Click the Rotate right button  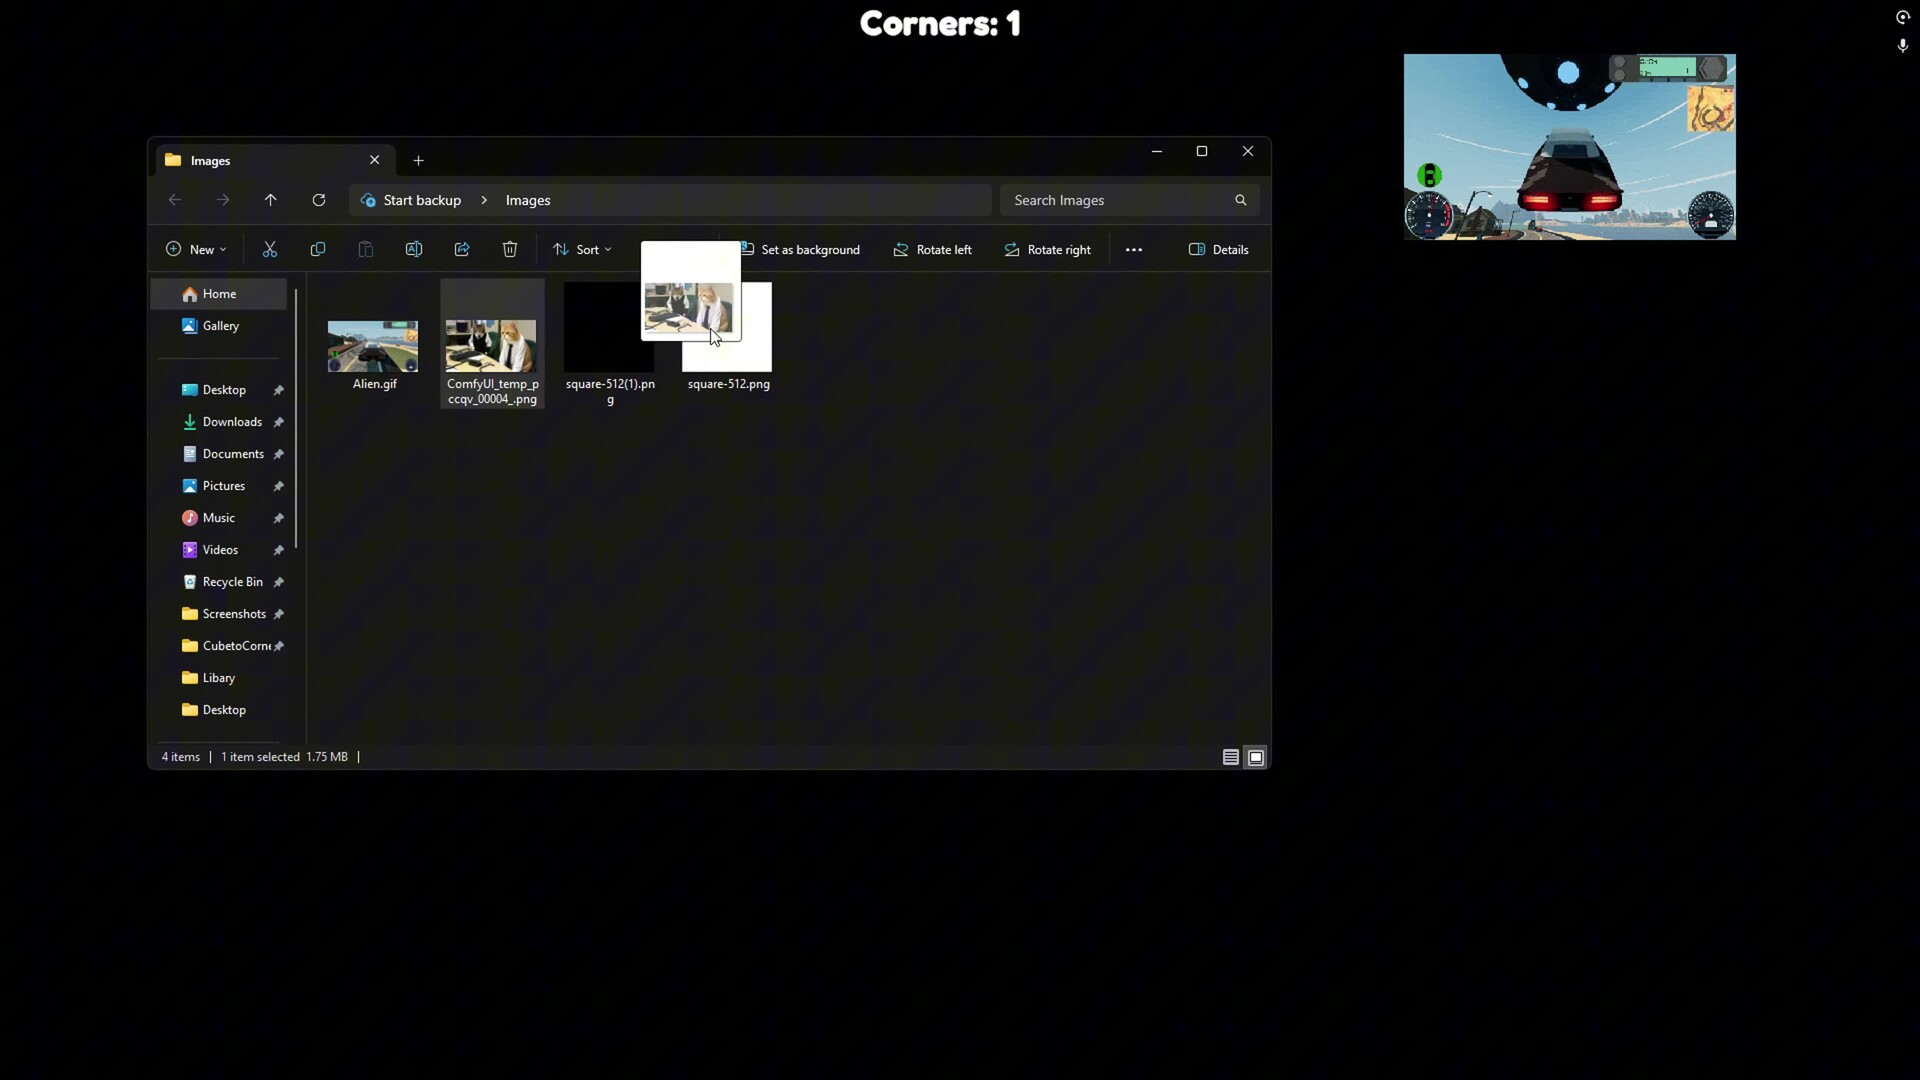tap(1047, 250)
